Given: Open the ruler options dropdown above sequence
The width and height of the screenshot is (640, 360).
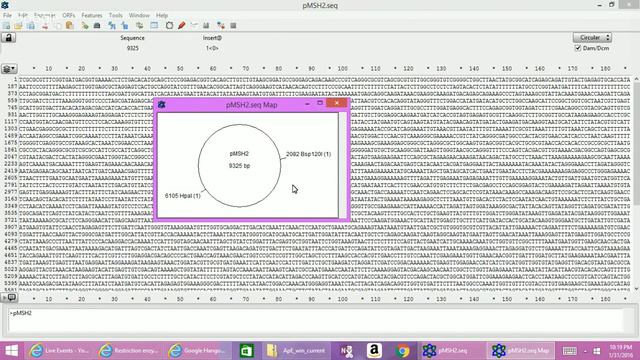Looking at the screenshot, I should tap(9, 69).
